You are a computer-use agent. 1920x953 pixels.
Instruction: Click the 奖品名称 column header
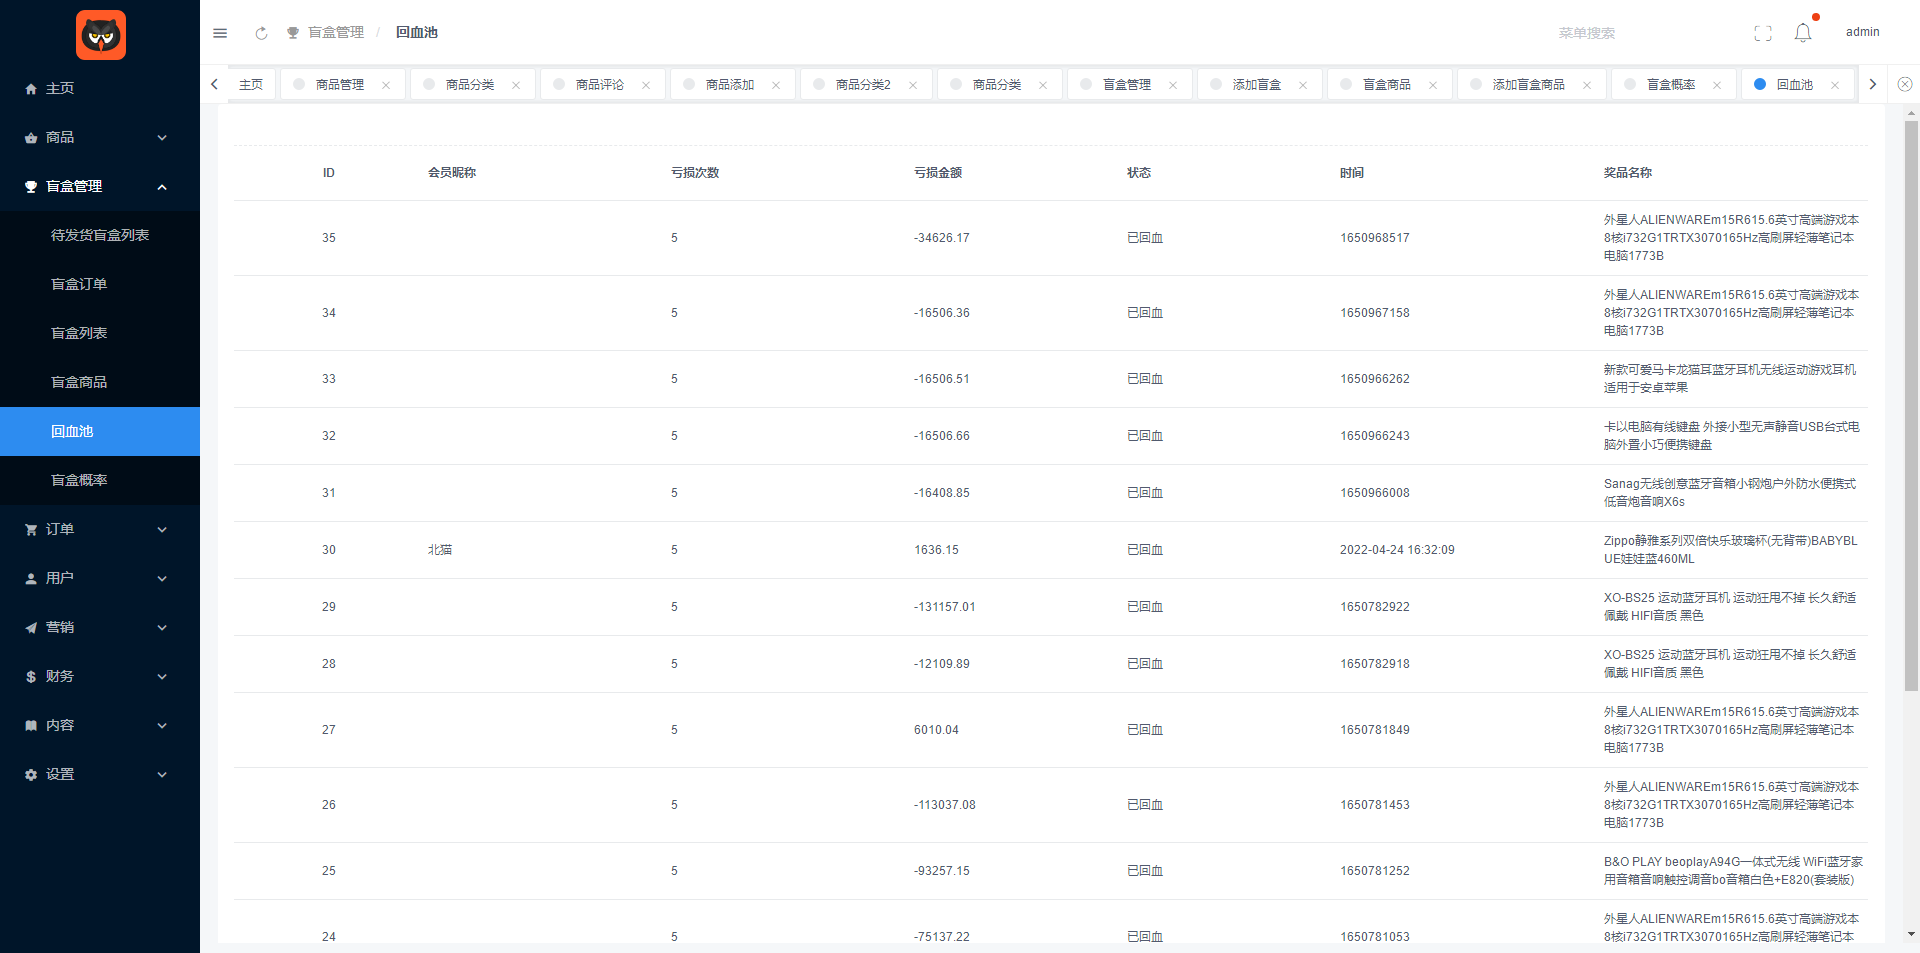(1628, 173)
